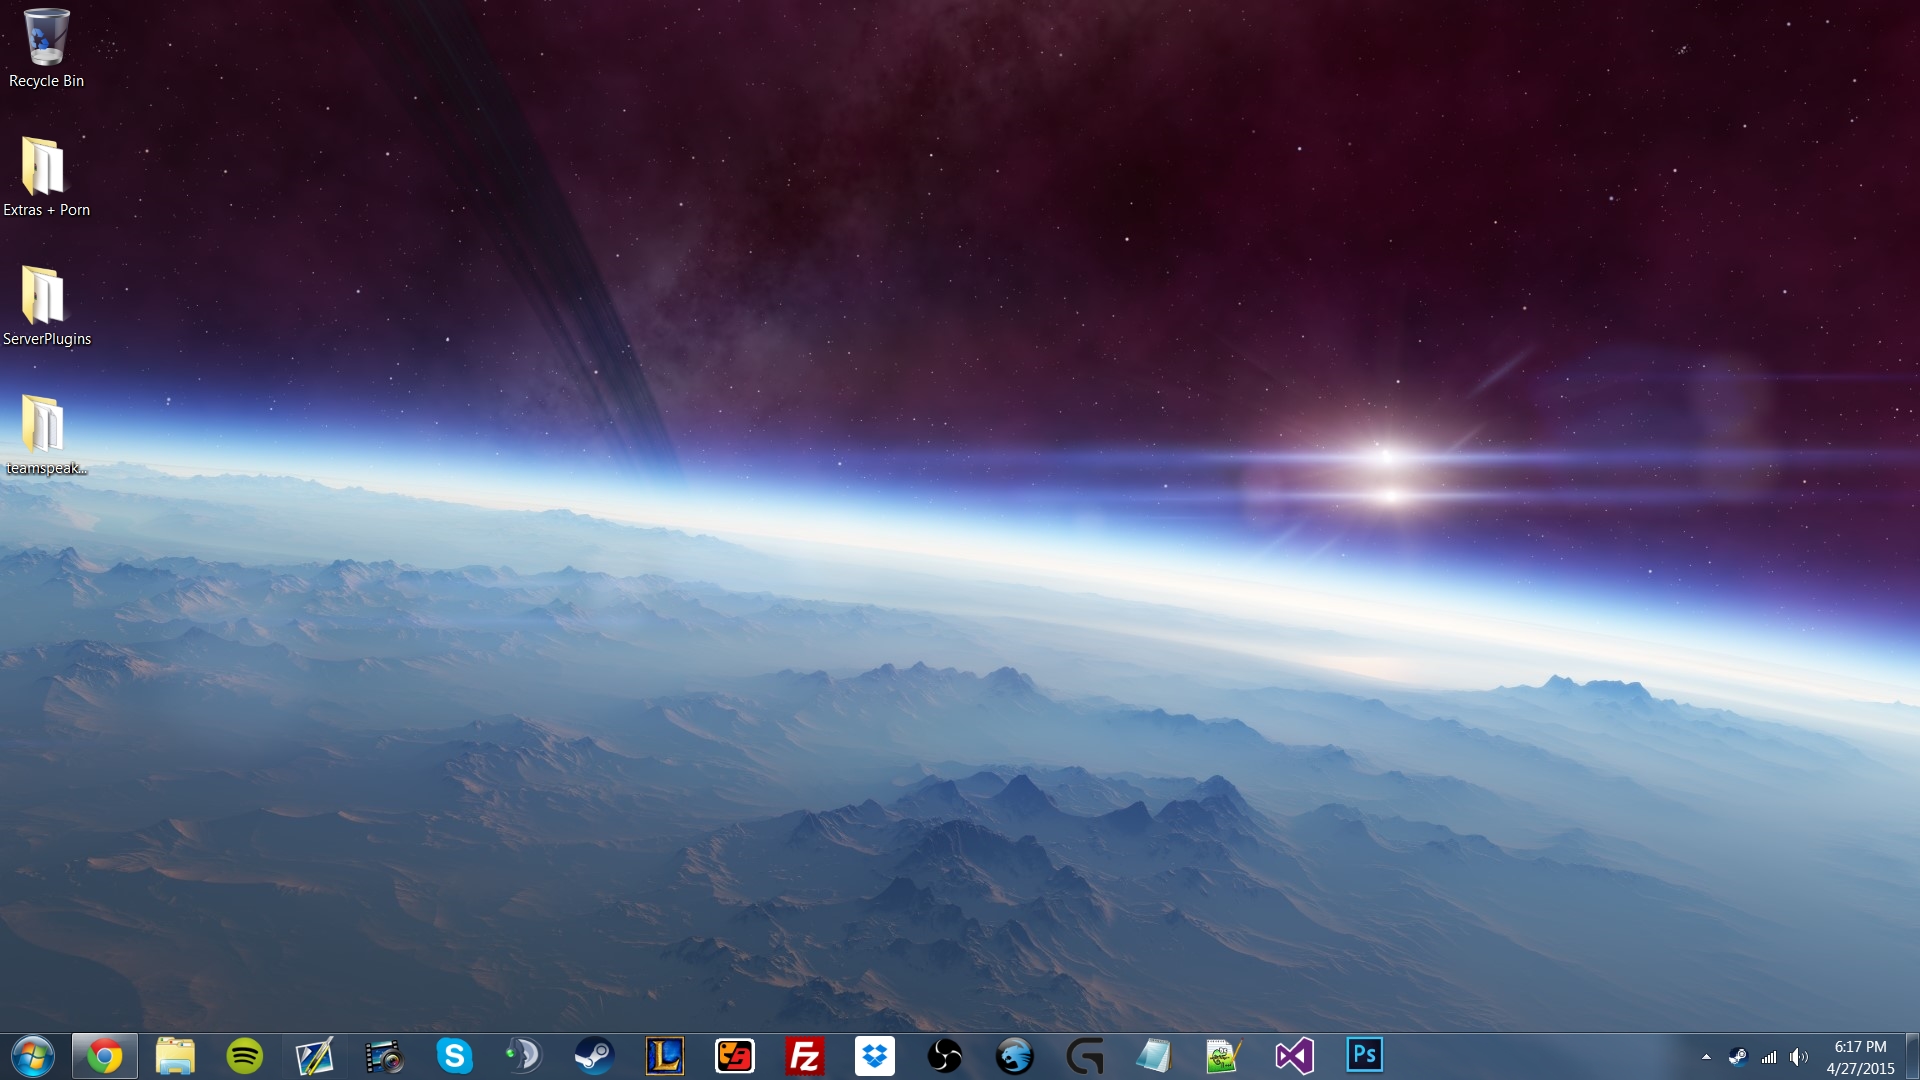Open Logitech Gaming Software taskbar icon
Image resolution: width=1920 pixels, height=1080 pixels.
pos(1084,1056)
